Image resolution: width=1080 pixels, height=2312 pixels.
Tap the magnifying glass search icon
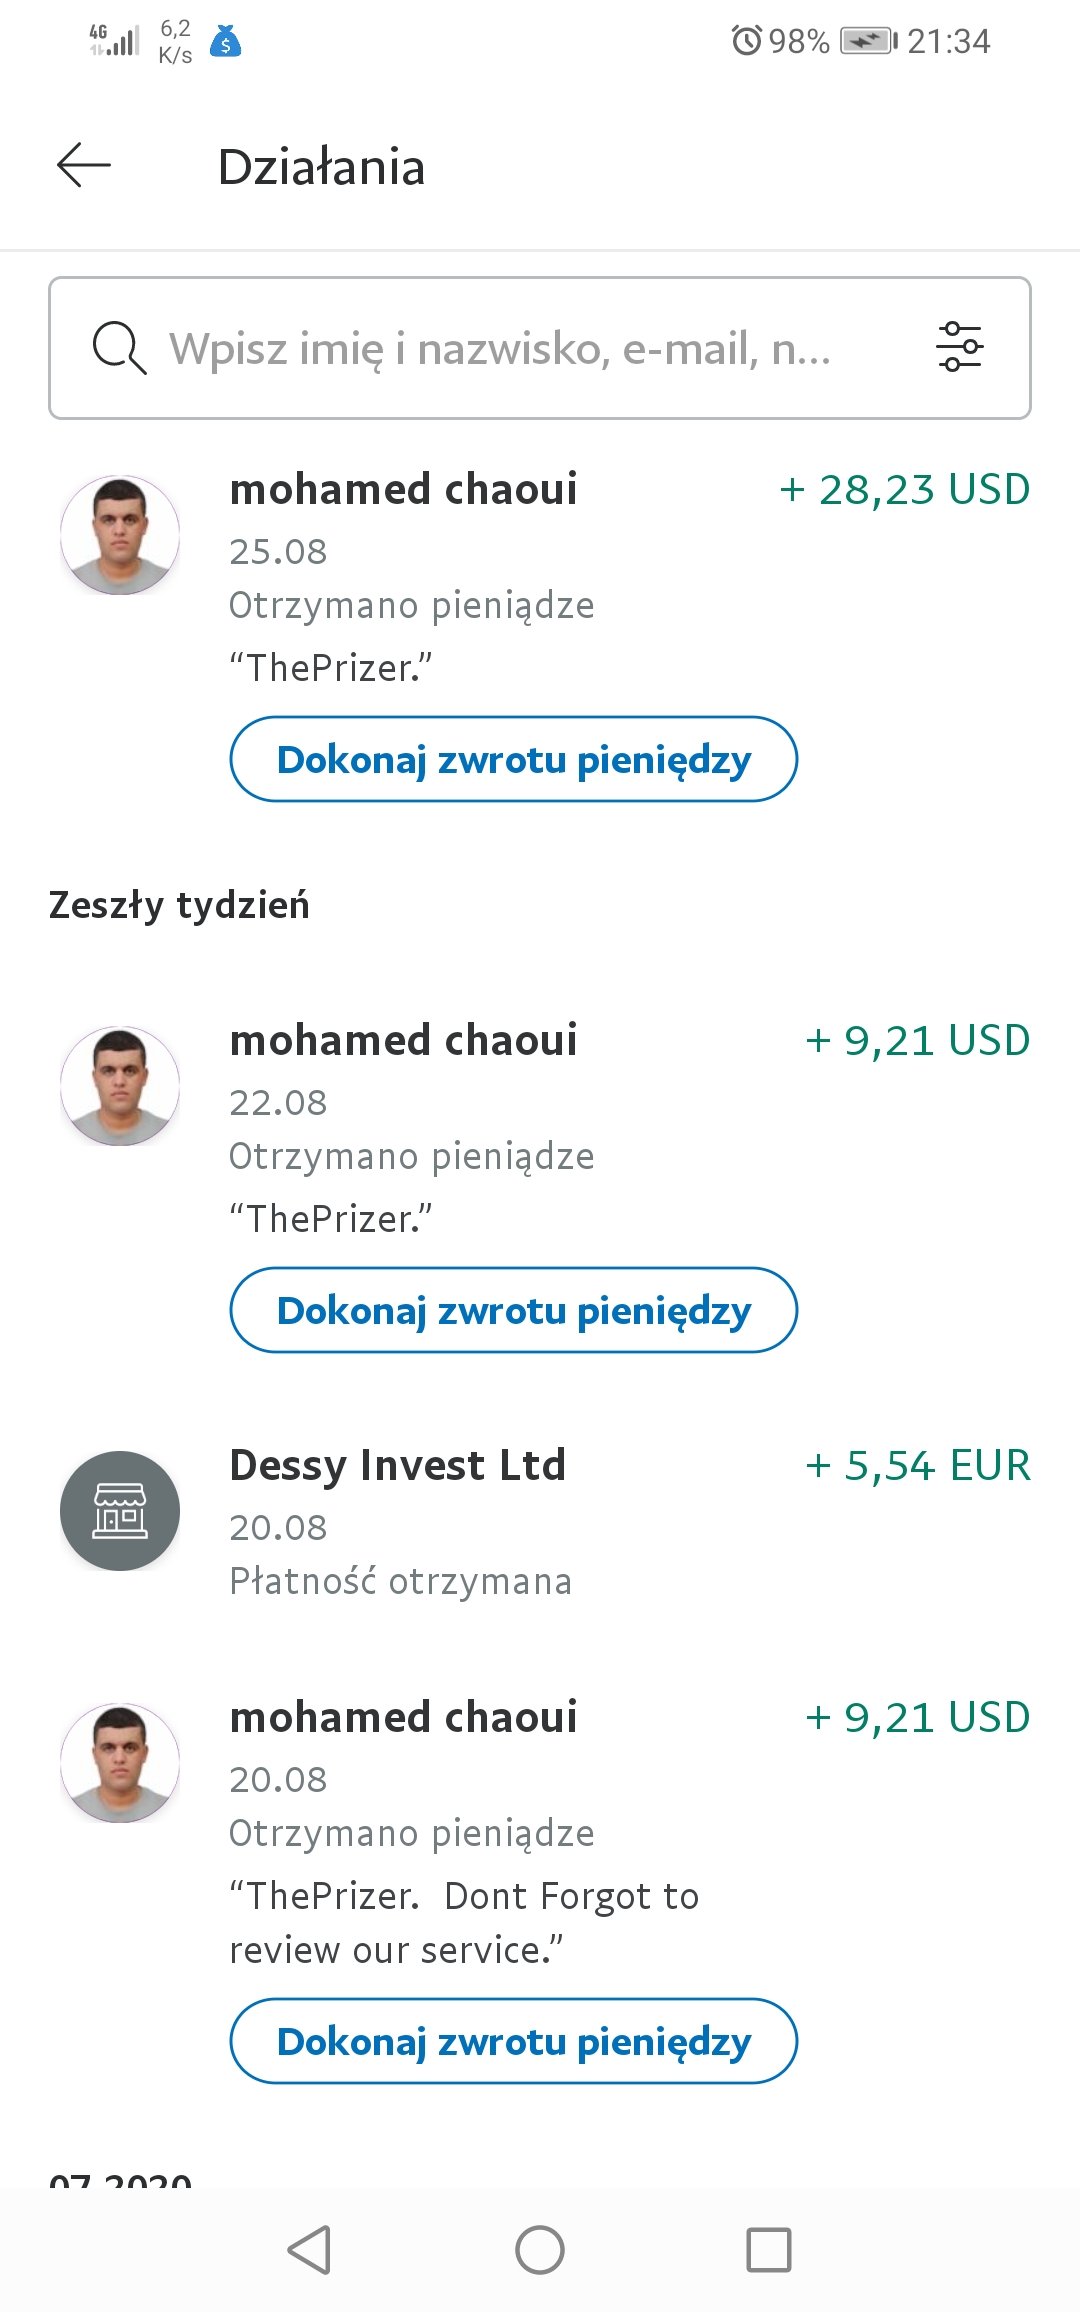coord(119,348)
